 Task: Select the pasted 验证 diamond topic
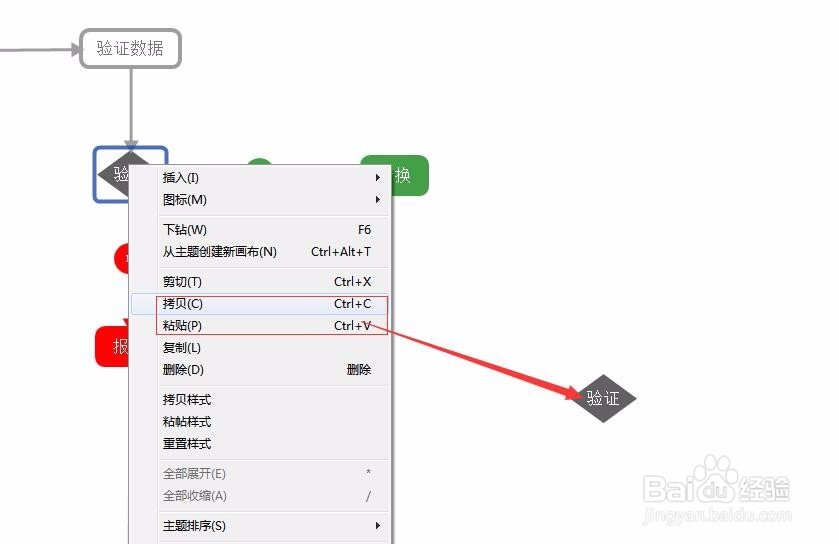click(603, 399)
